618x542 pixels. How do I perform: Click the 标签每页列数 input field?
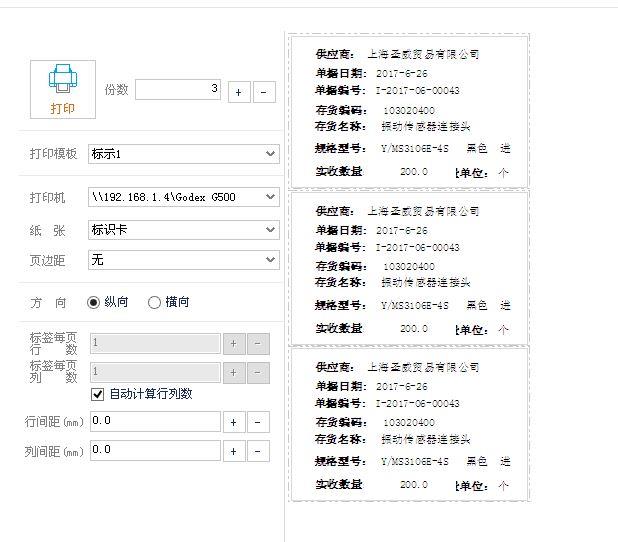pyautogui.click(x=155, y=373)
